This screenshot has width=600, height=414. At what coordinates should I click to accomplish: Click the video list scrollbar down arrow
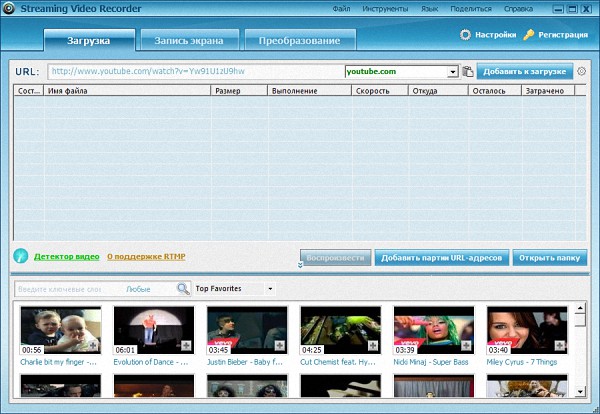580,391
